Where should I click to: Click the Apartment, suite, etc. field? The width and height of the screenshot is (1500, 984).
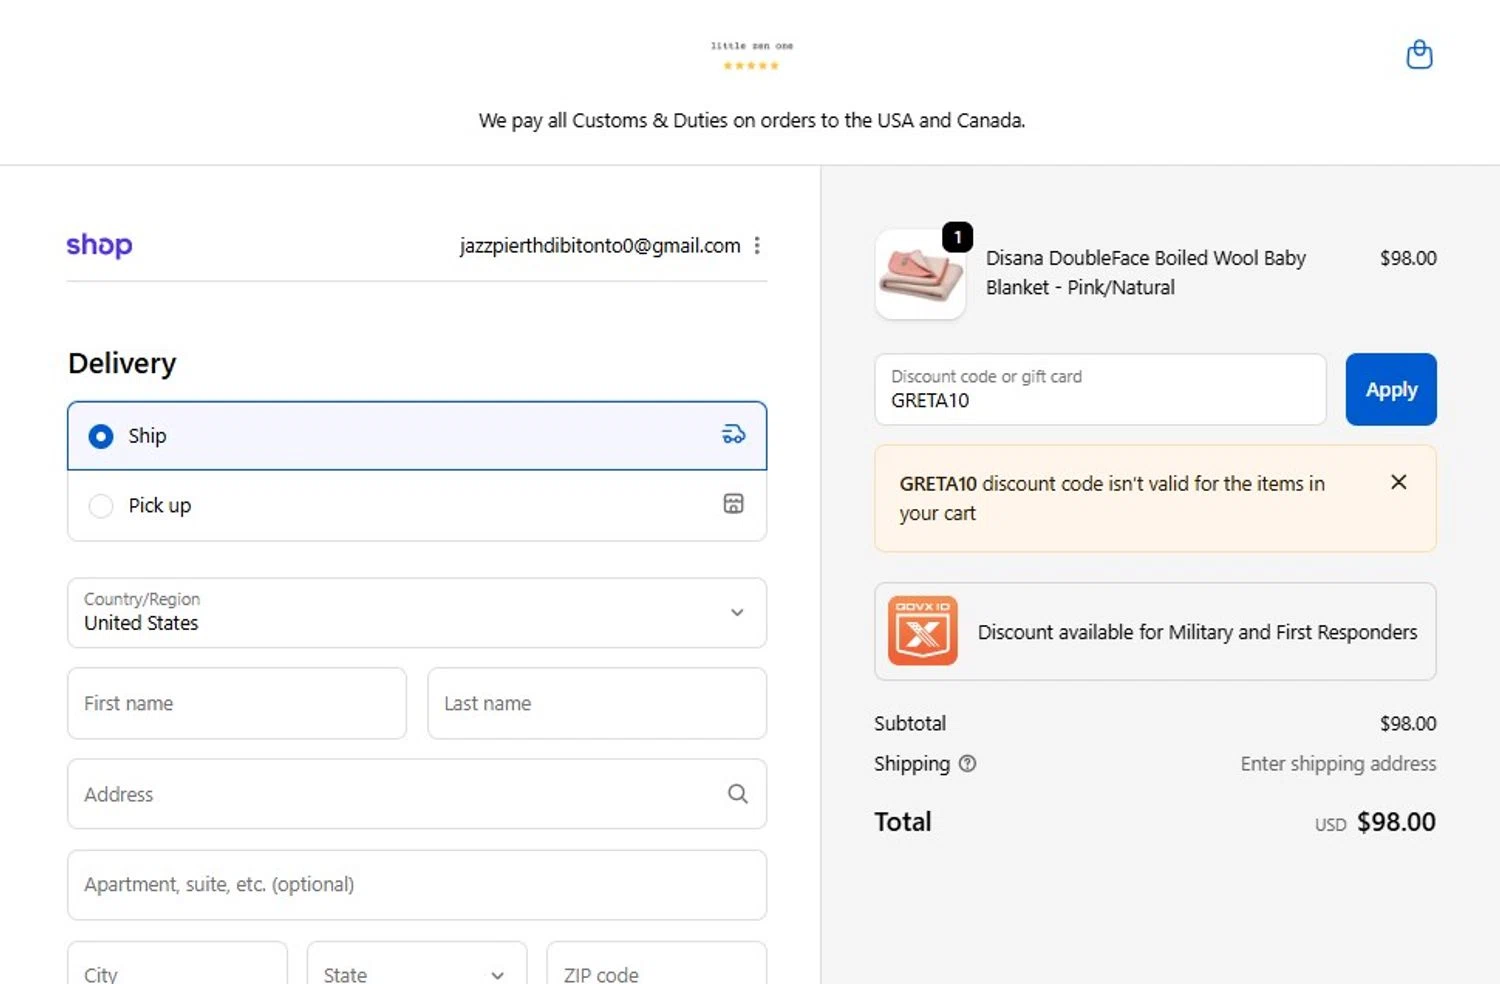(417, 885)
